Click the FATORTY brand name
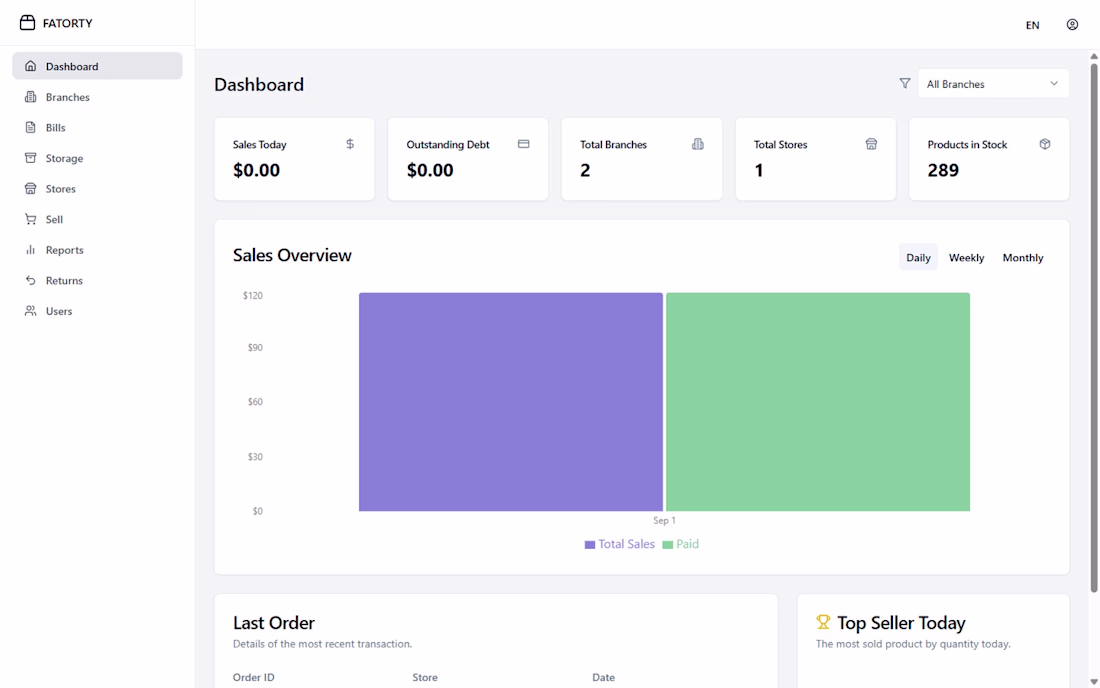This screenshot has width=1100, height=688. (67, 23)
